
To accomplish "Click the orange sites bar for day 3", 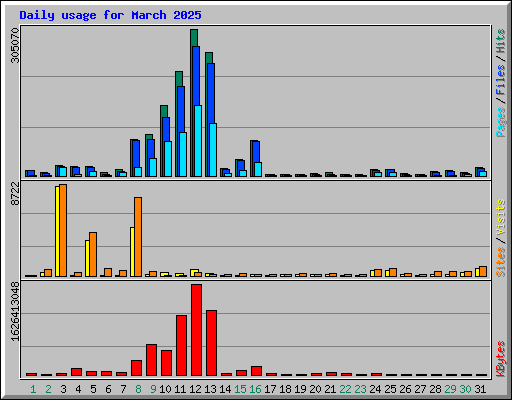I will pos(63,230).
